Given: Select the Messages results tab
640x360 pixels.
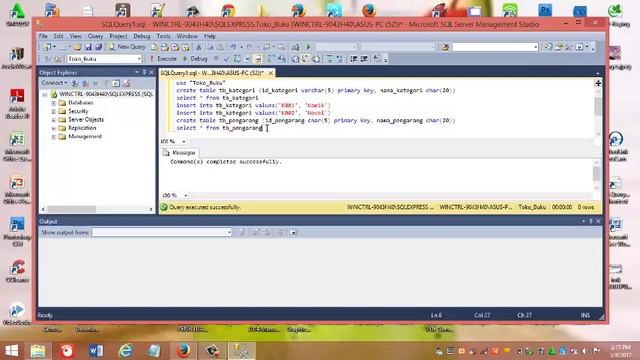Looking at the screenshot, I should click(180, 153).
